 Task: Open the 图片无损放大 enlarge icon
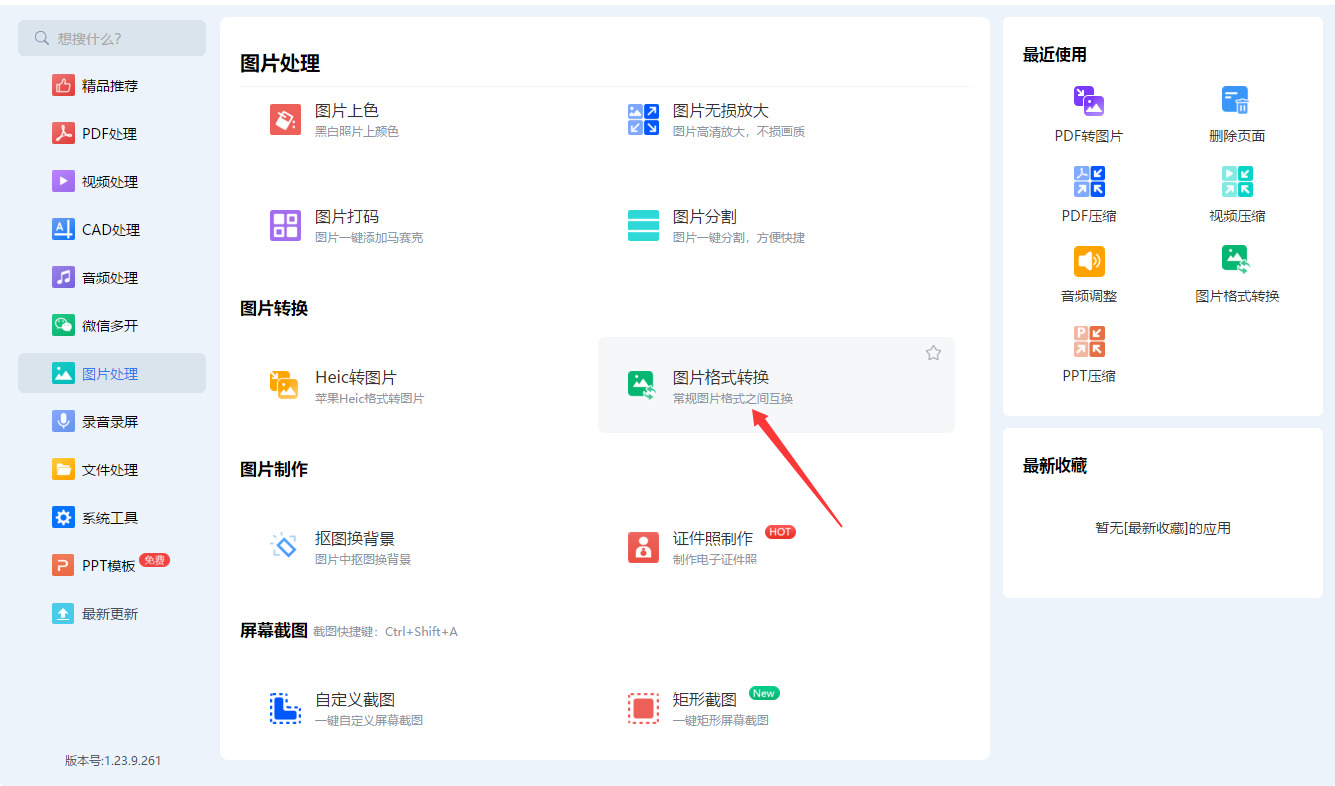click(643, 120)
